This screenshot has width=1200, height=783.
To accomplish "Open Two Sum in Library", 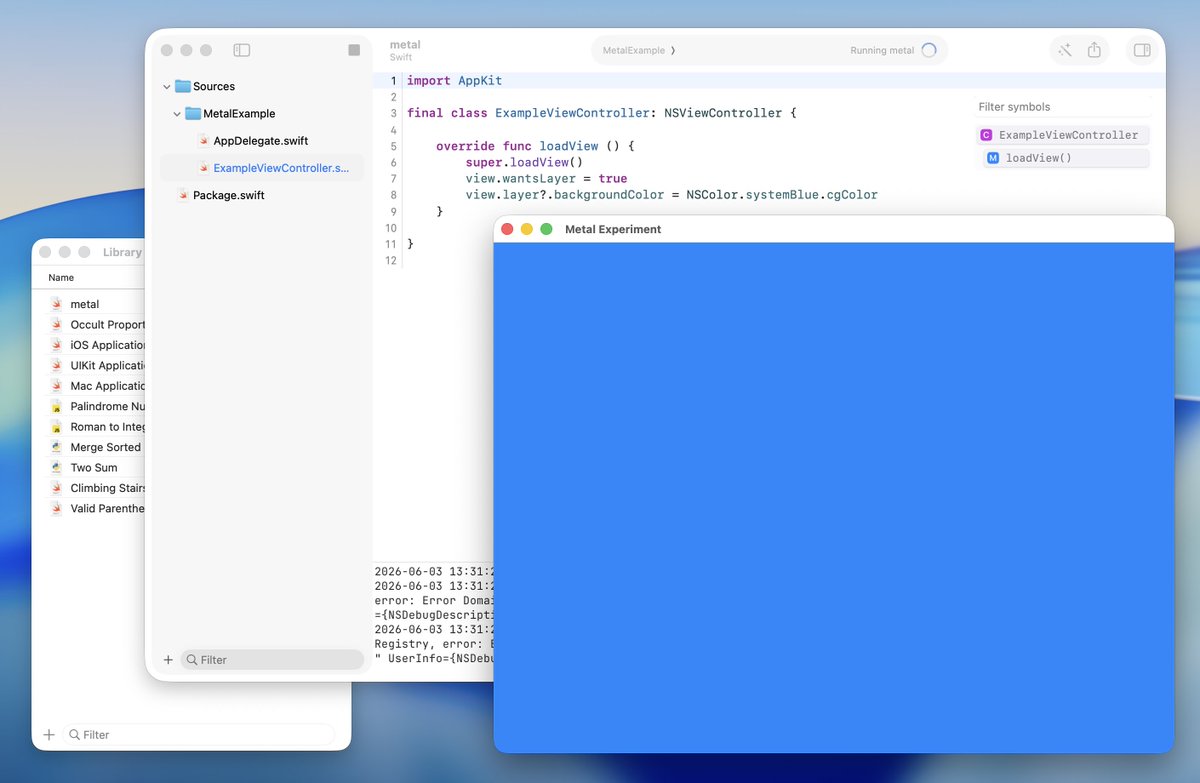I will (94, 468).
